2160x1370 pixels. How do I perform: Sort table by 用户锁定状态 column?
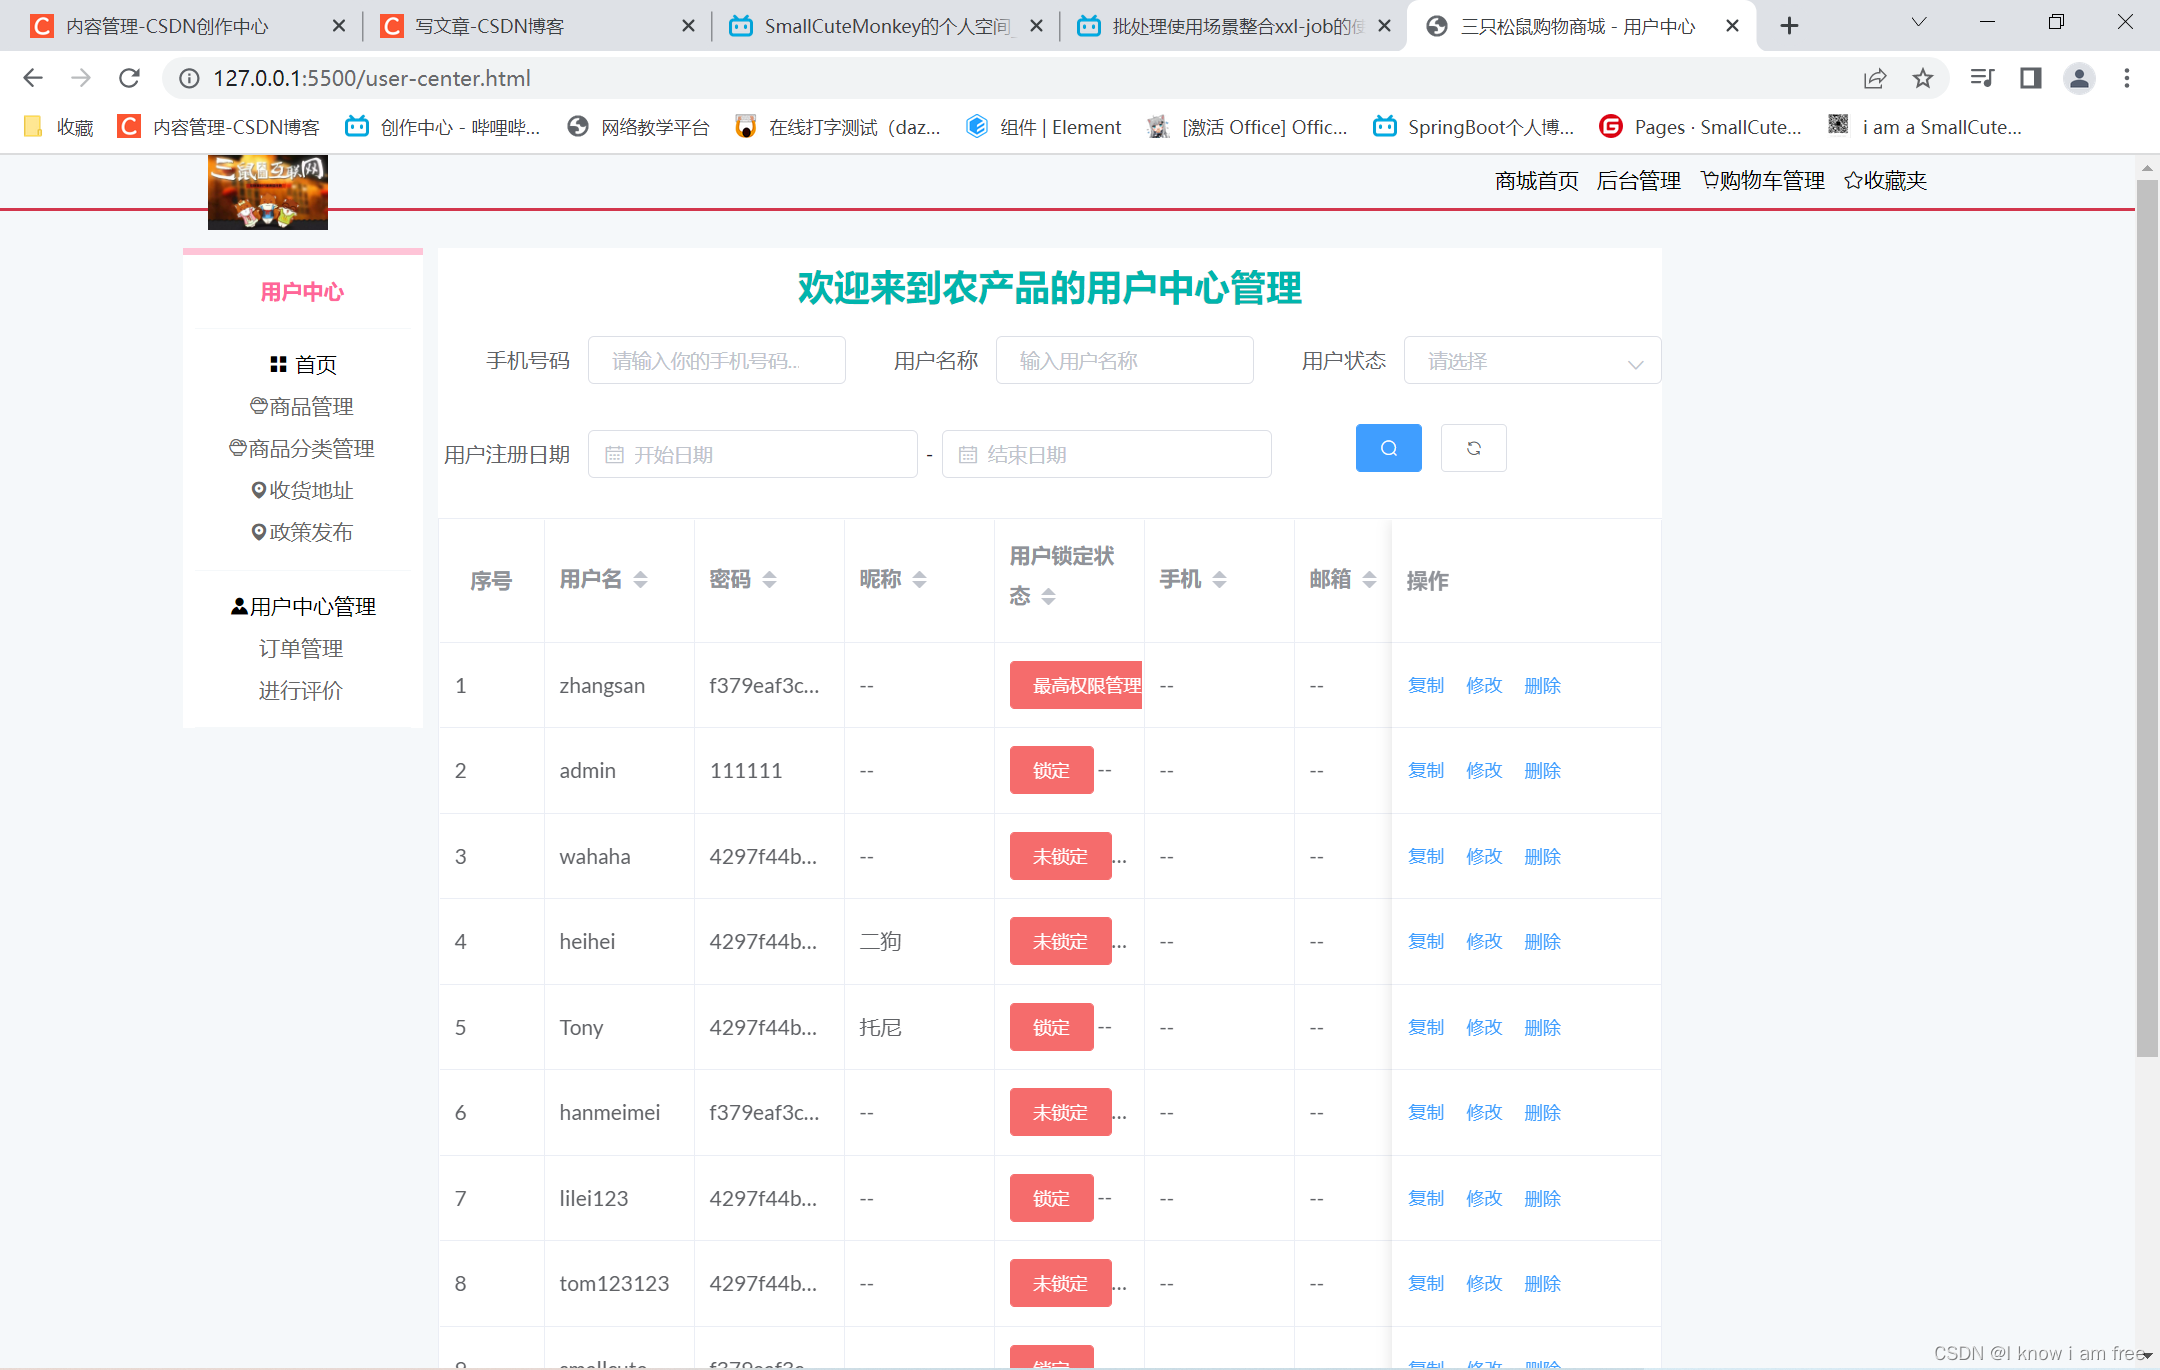pos(1048,596)
